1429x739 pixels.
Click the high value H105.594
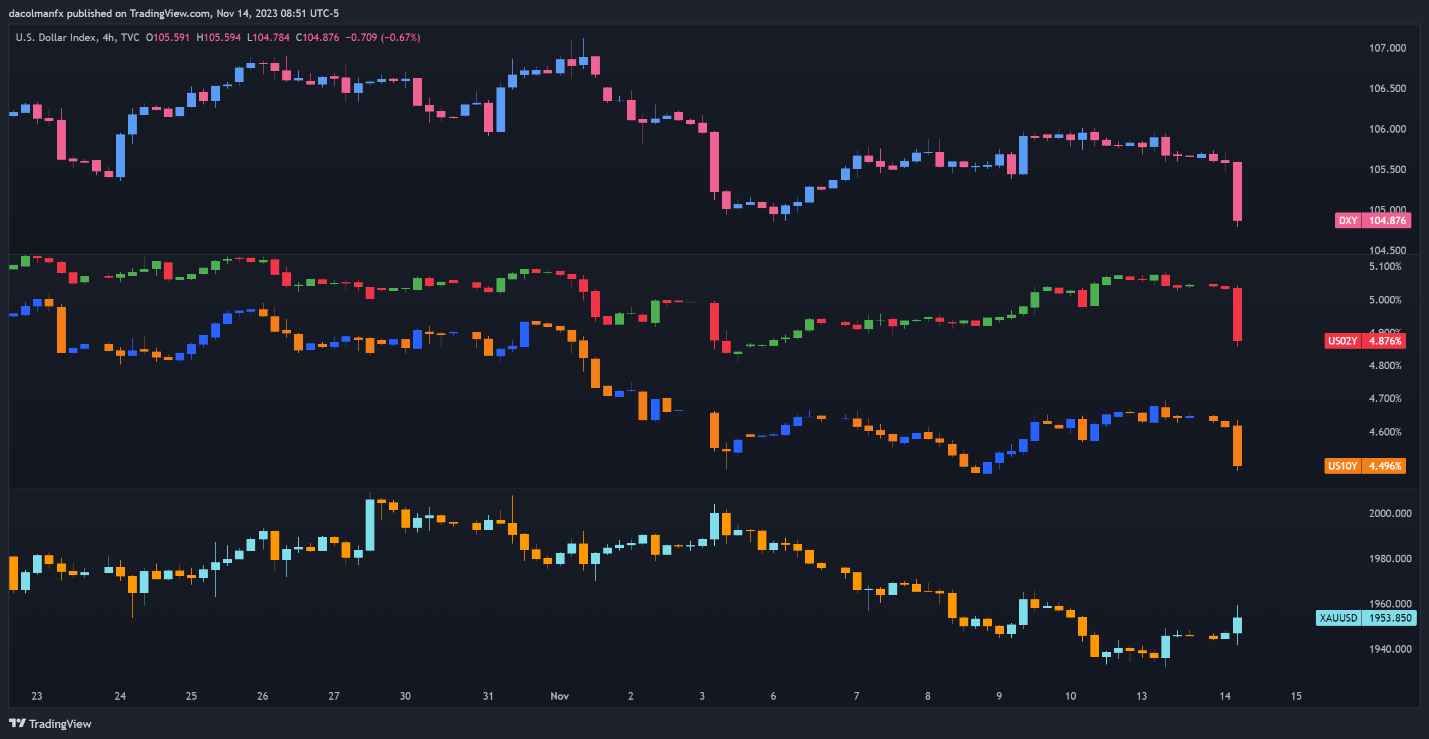pyautogui.click(x=218, y=37)
